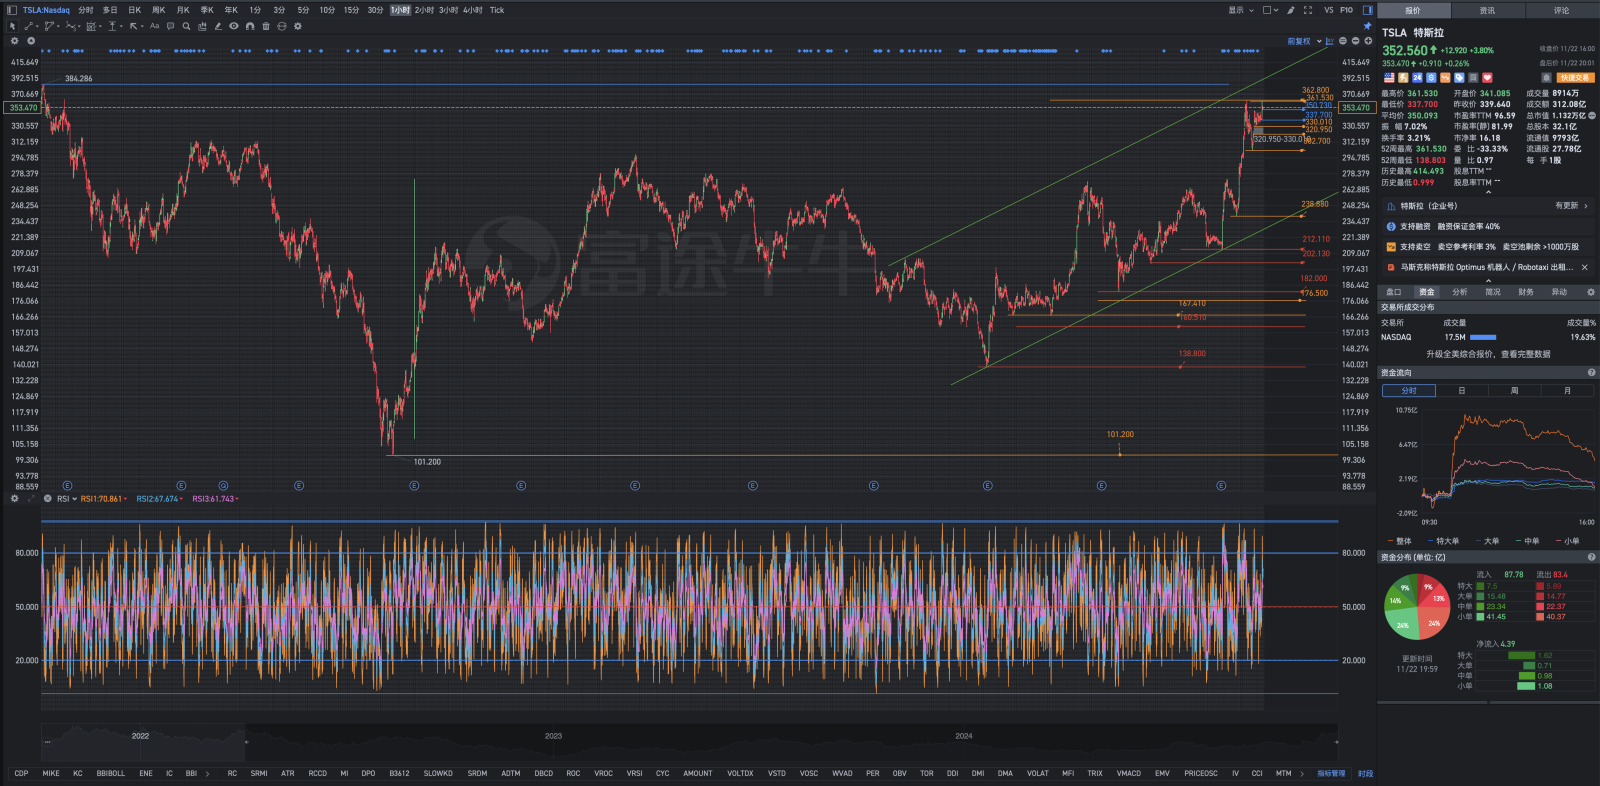
Task: Open drawing settings gear in toolbar
Action: tap(298, 26)
